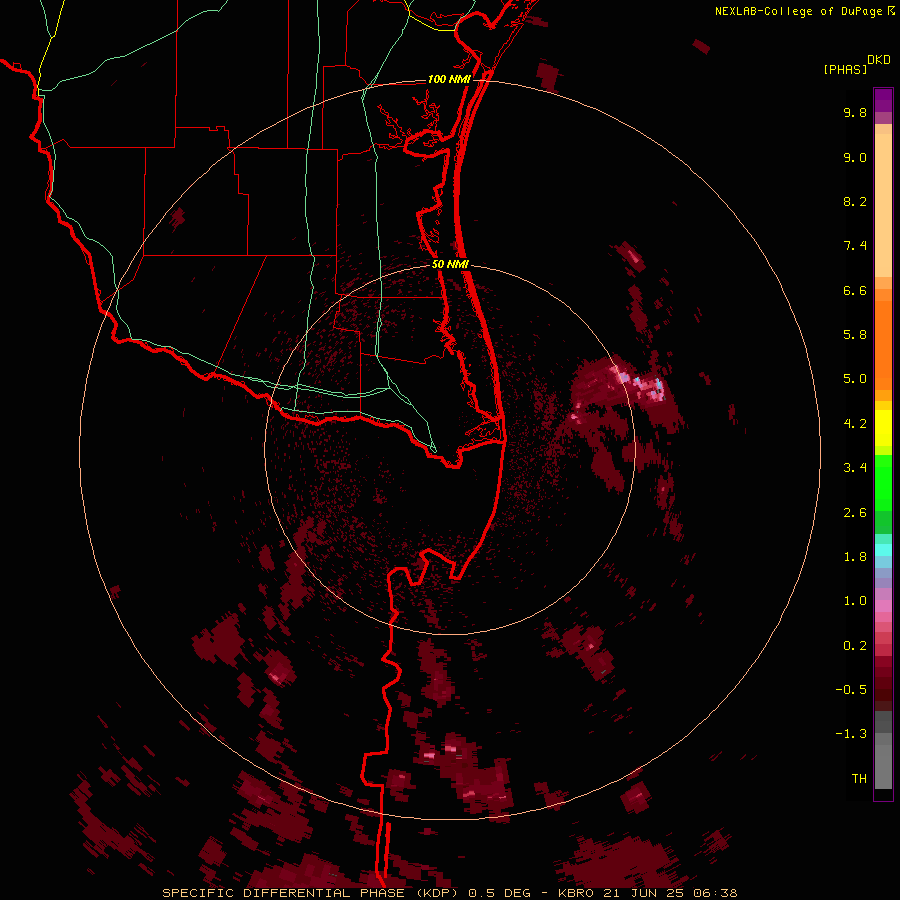Viewport: 900px width, 900px height.
Task: Click the -1.3 scale label
Action: pyautogui.click(x=851, y=734)
